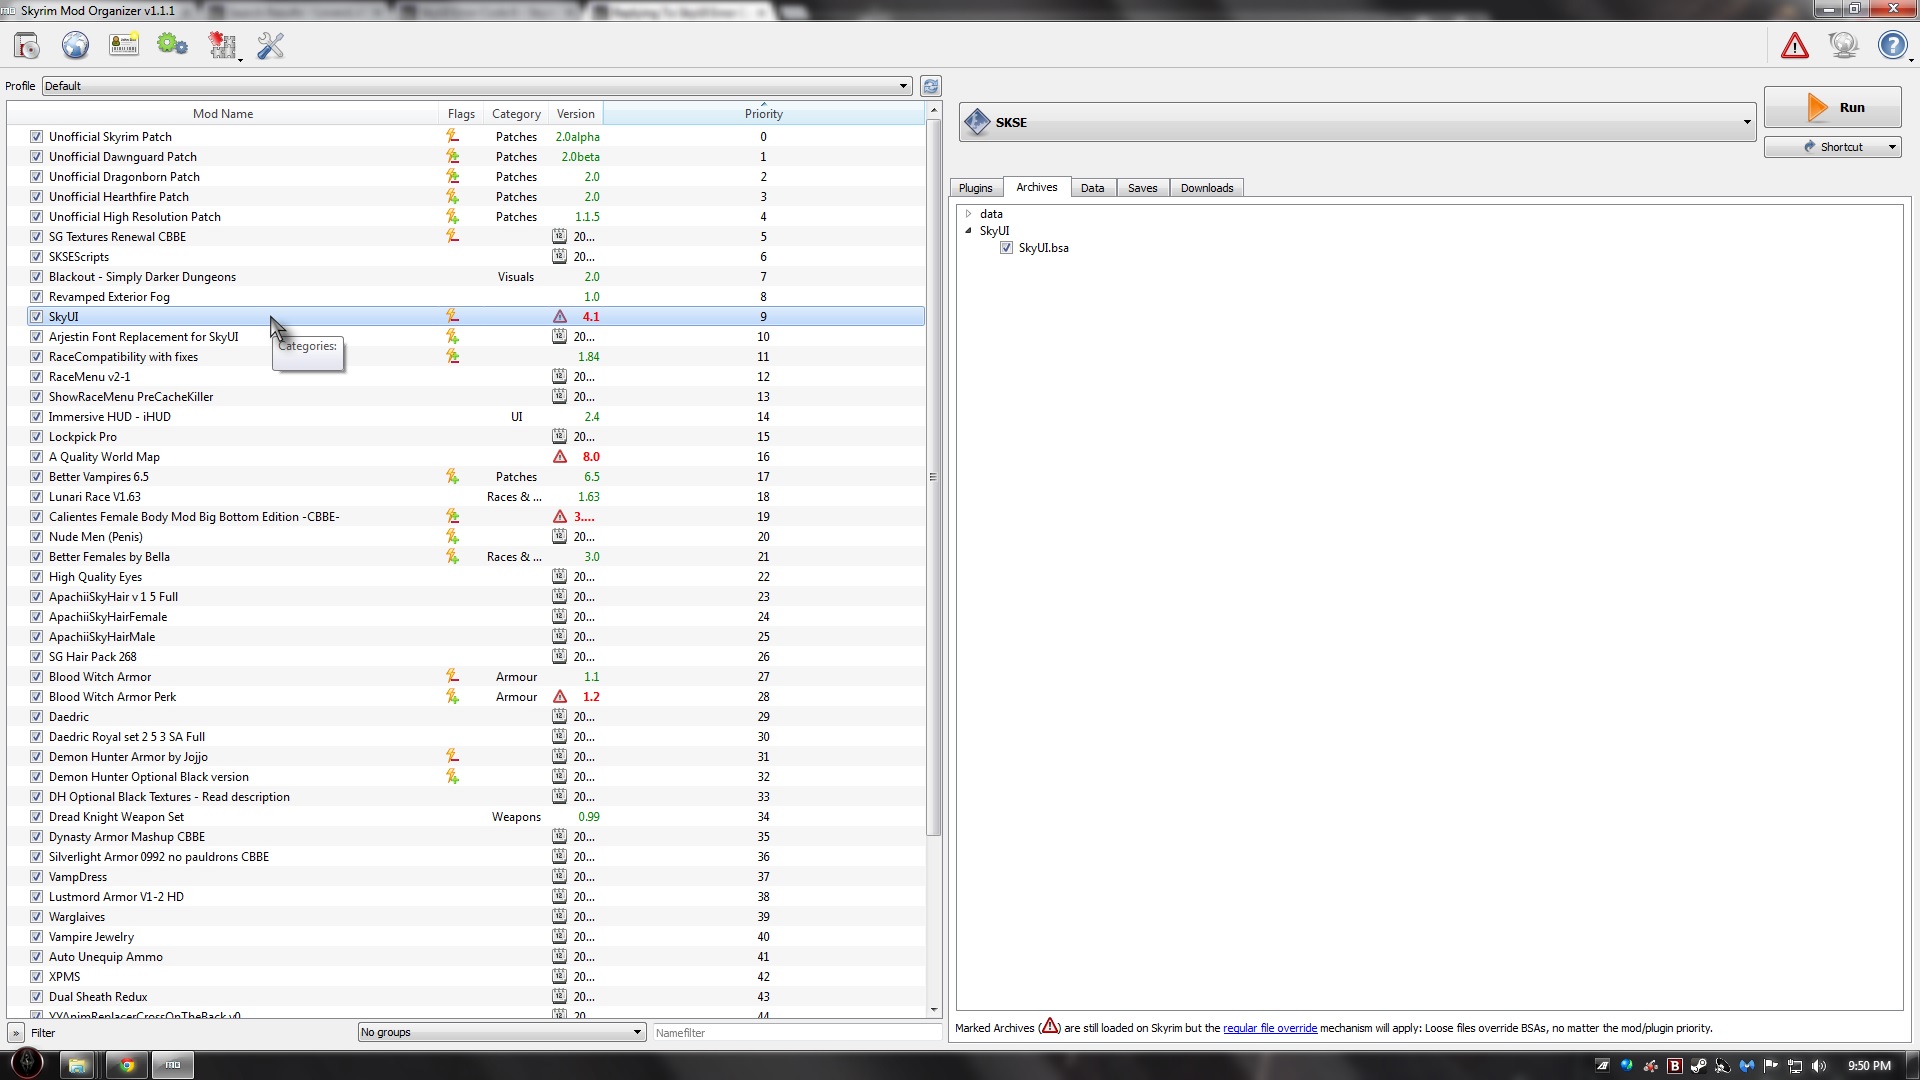Click the Steam icon in system tray
Viewport: 1920px width, 1080px height.
point(1698,1065)
